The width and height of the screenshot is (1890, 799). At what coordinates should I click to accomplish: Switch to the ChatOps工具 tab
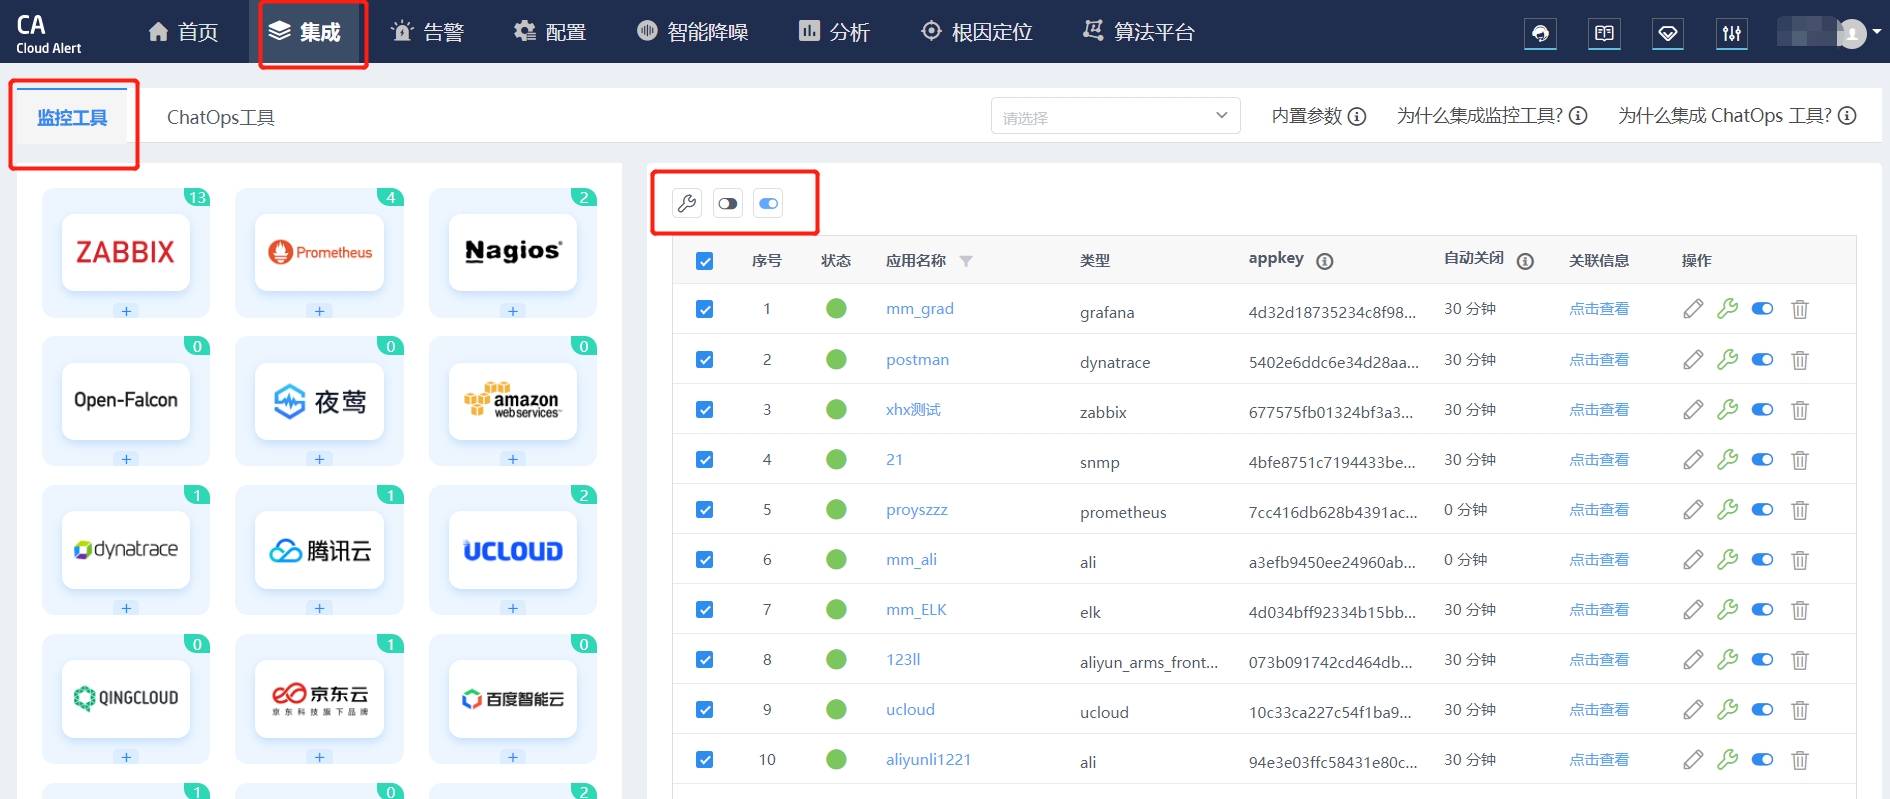click(221, 117)
